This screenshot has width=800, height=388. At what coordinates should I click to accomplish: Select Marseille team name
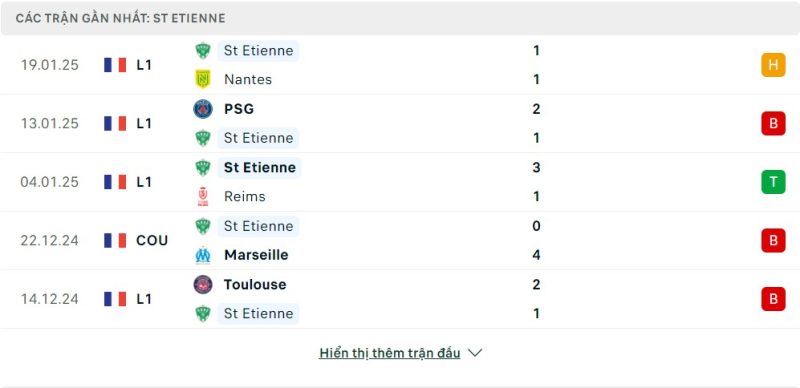(256, 255)
